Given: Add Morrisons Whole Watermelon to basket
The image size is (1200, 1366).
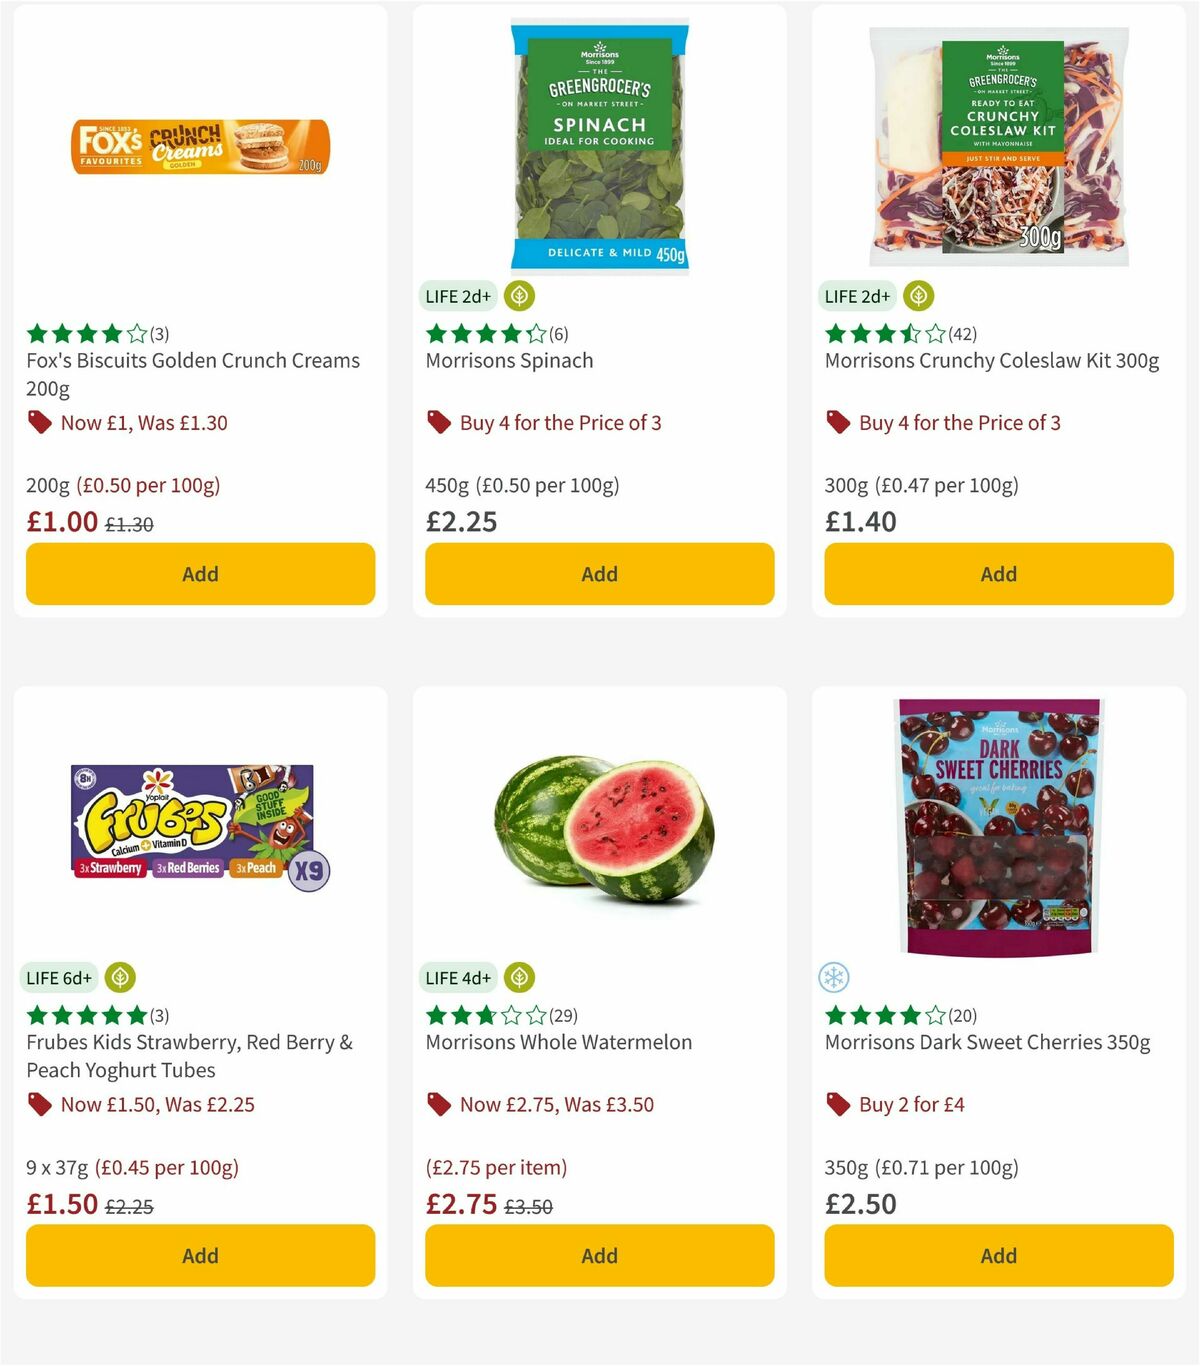Looking at the screenshot, I should (599, 1255).
